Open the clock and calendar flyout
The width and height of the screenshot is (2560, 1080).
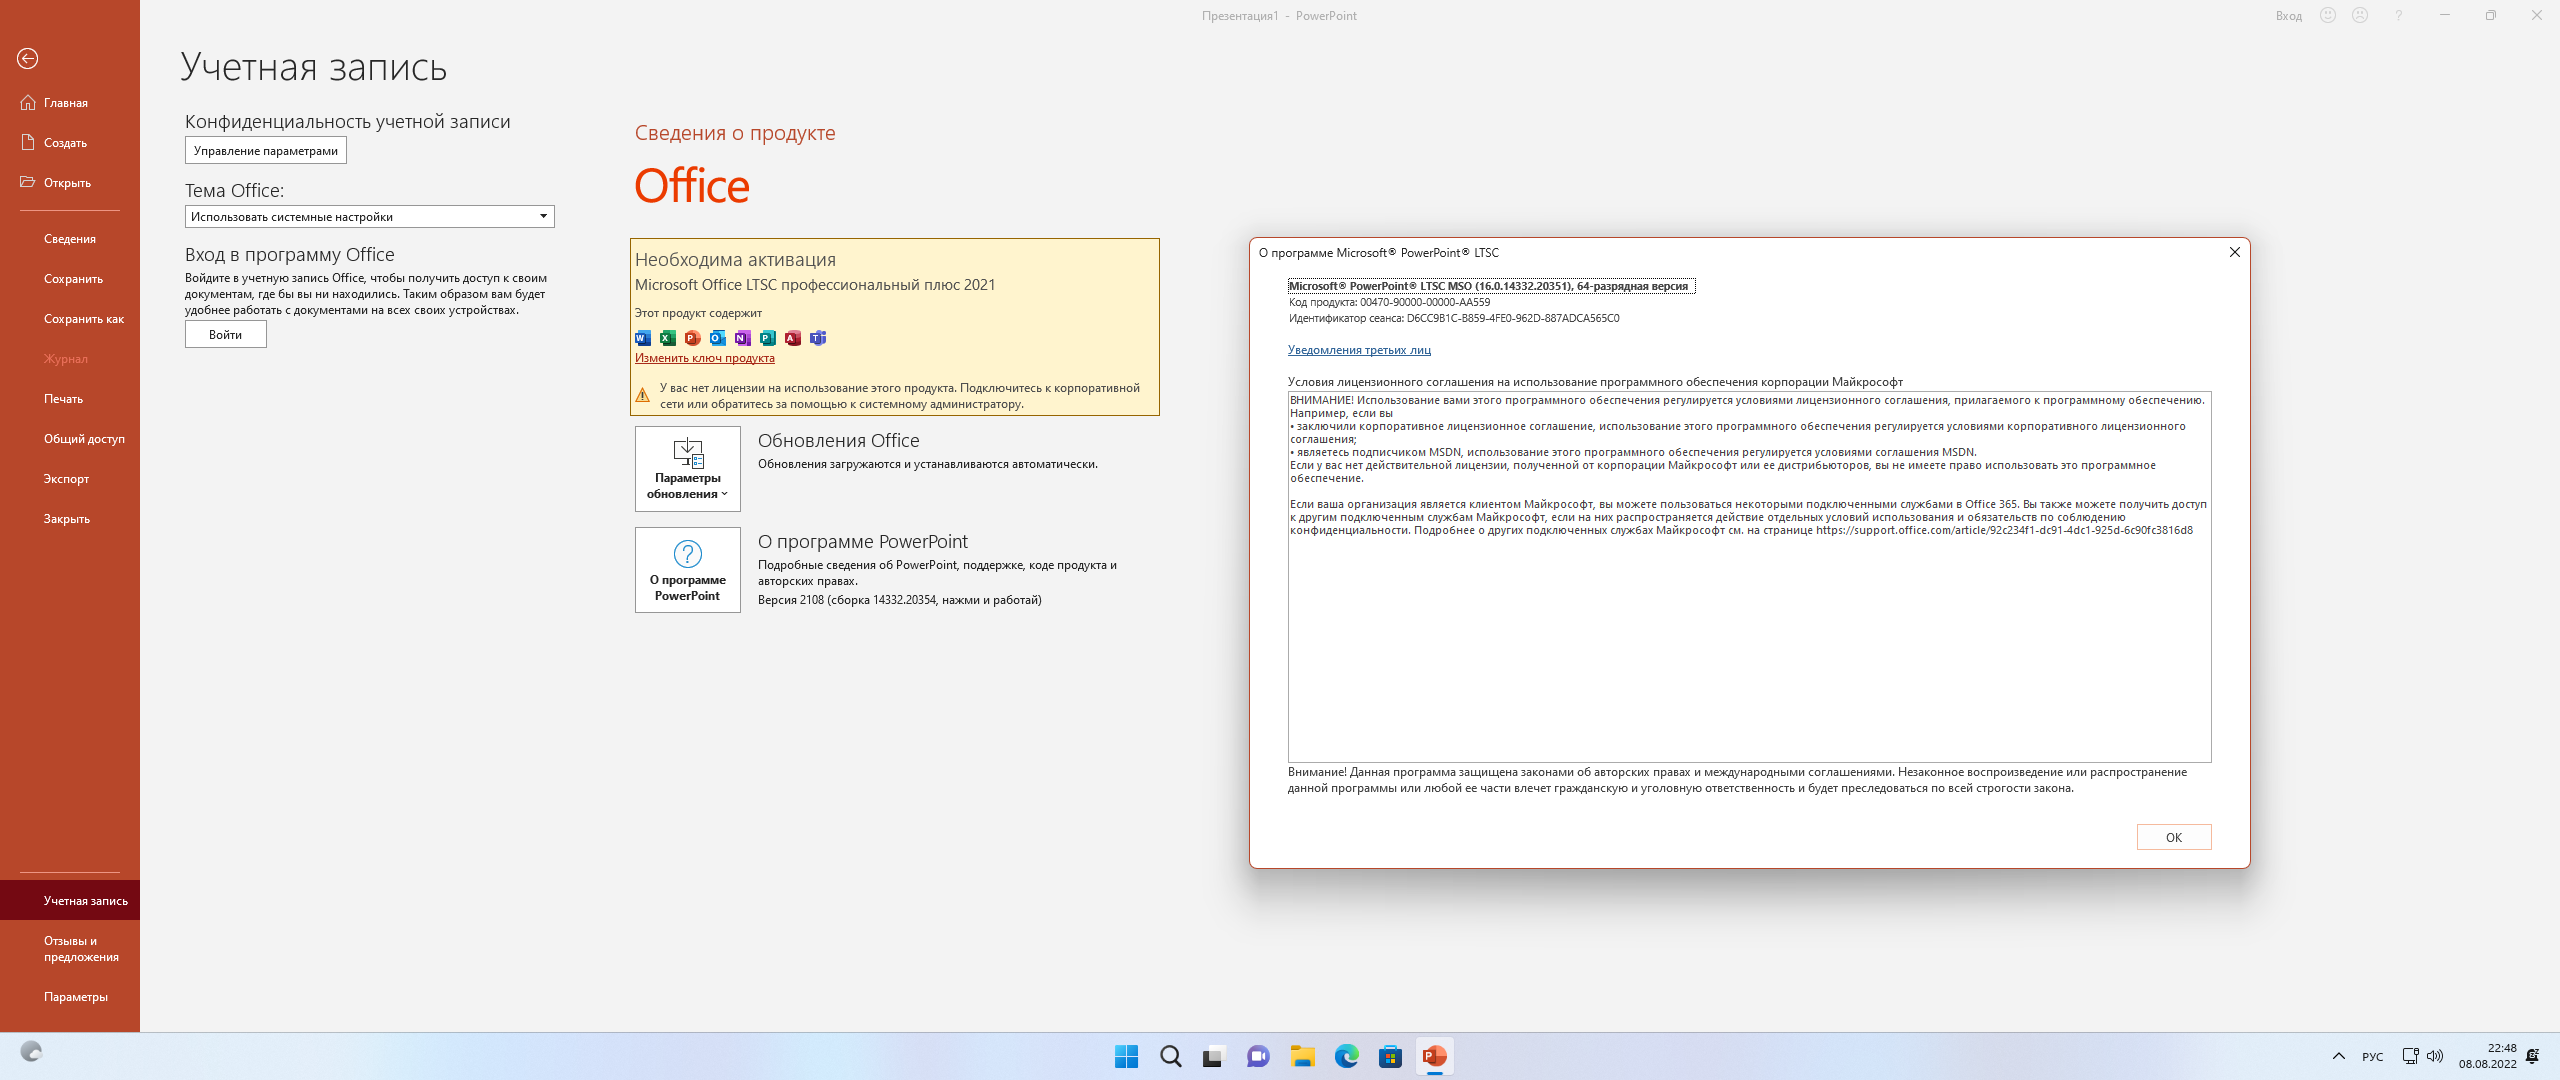tap(2488, 1056)
